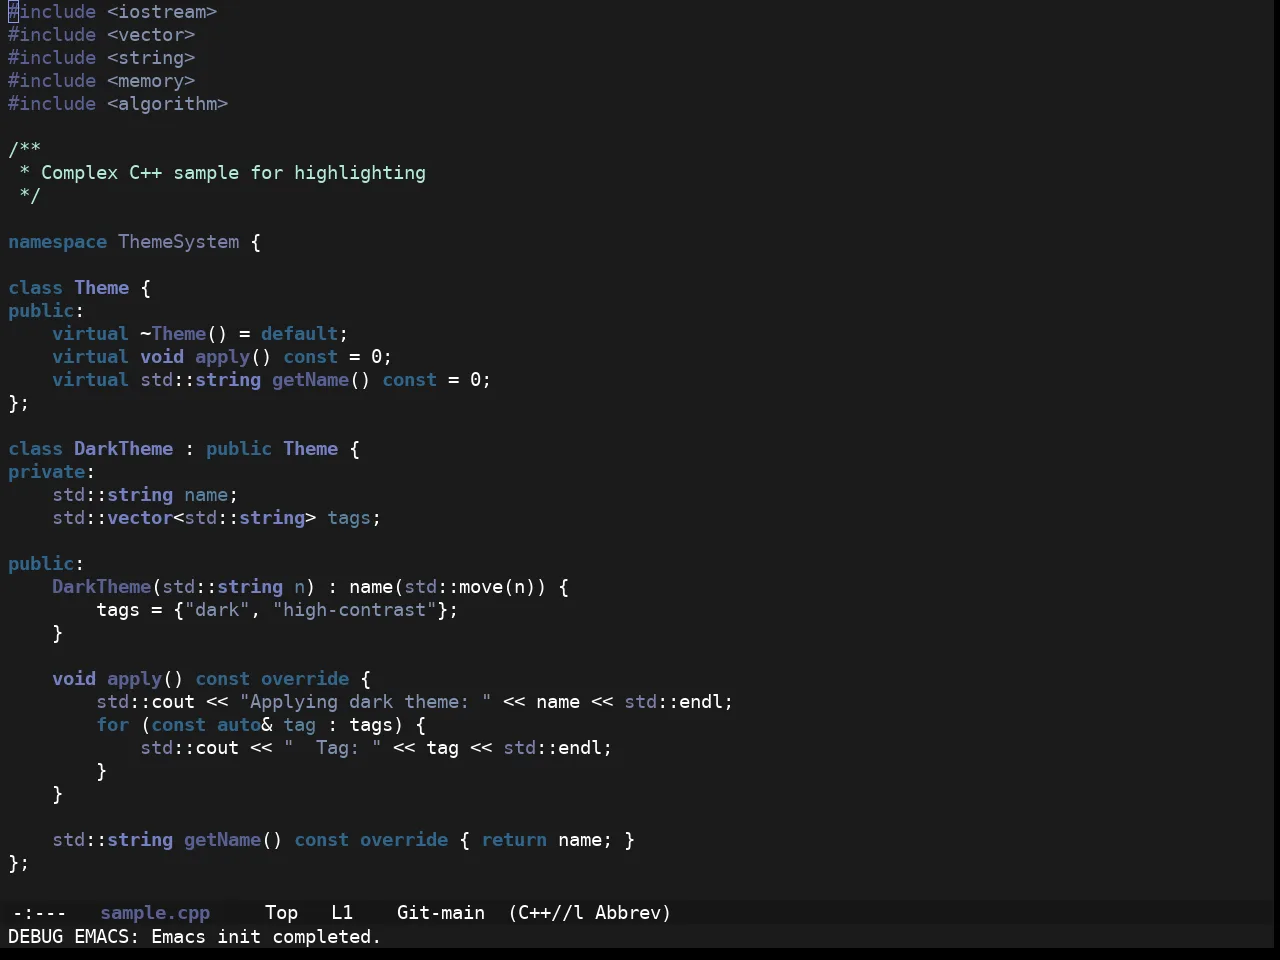The width and height of the screenshot is (1280, 960).
Task: Click 'tags' in the std::vector declaration line
Action: (x=349, y=518)
